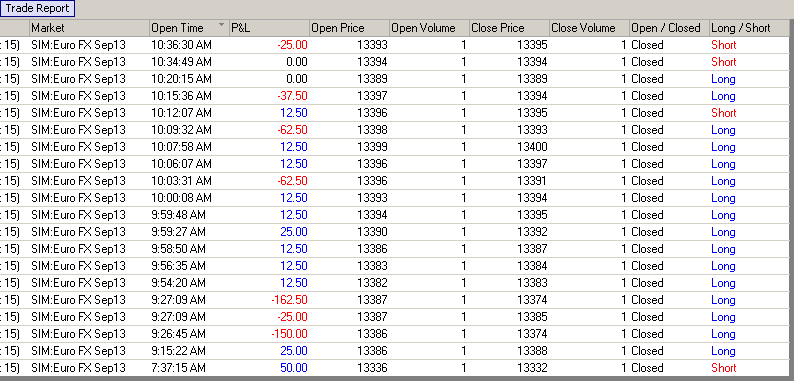Click close price 13384
This screenshot has width=794, height=381.
pyautogui.click(x=532, y=266)
